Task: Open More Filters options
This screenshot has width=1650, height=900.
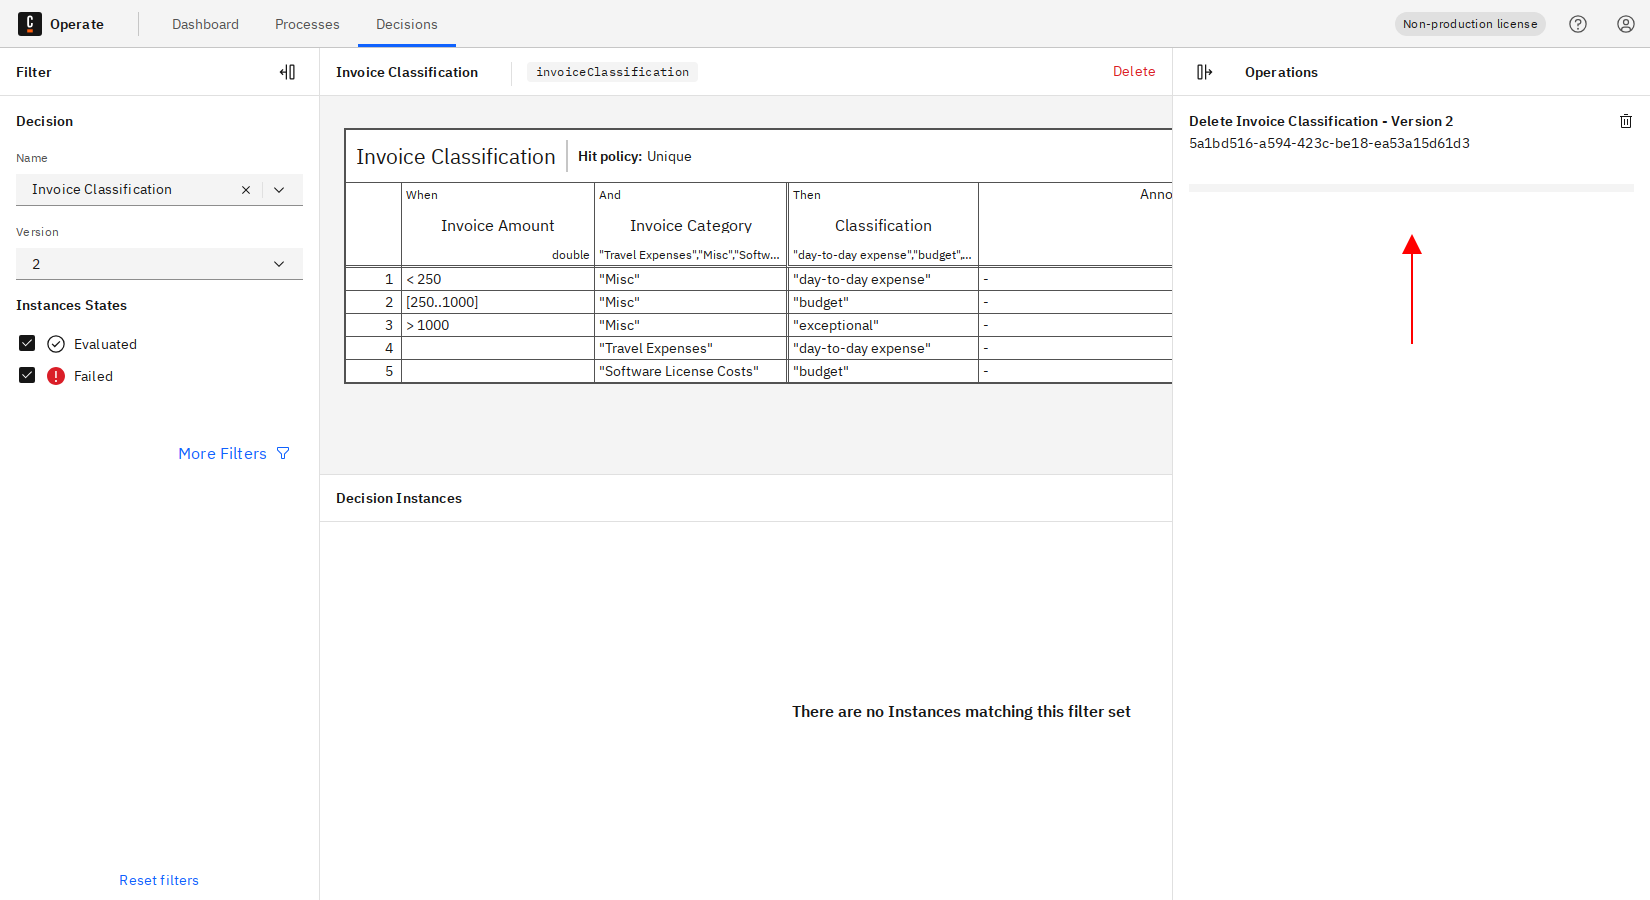Action: tap(222, 453)
